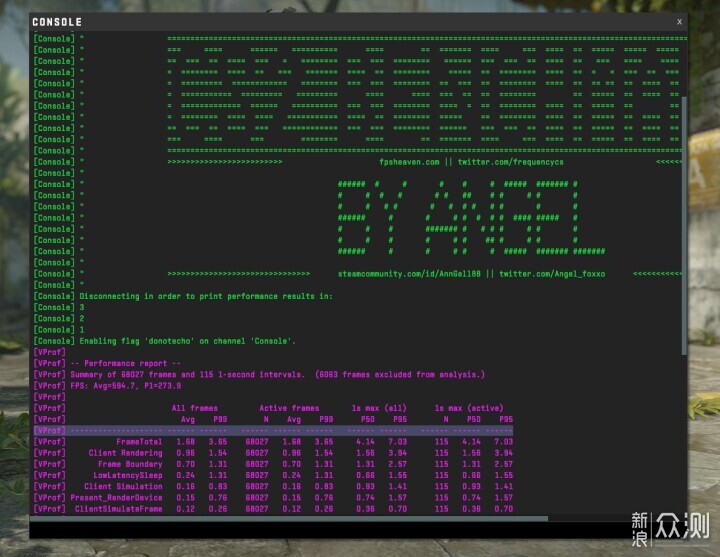Click the 'Active frames' column header

(289, 408)
